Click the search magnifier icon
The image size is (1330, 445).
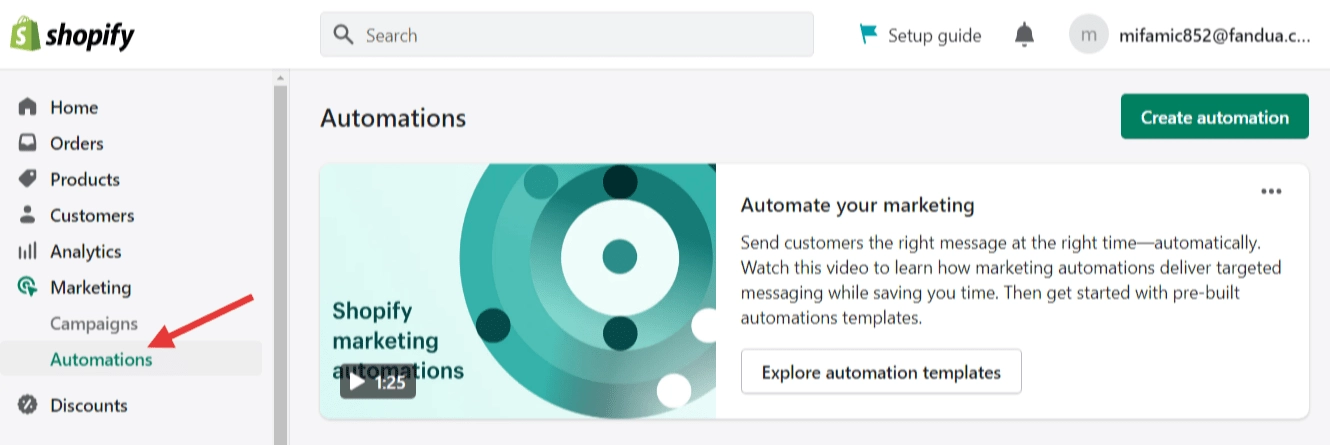click(343, 35)
